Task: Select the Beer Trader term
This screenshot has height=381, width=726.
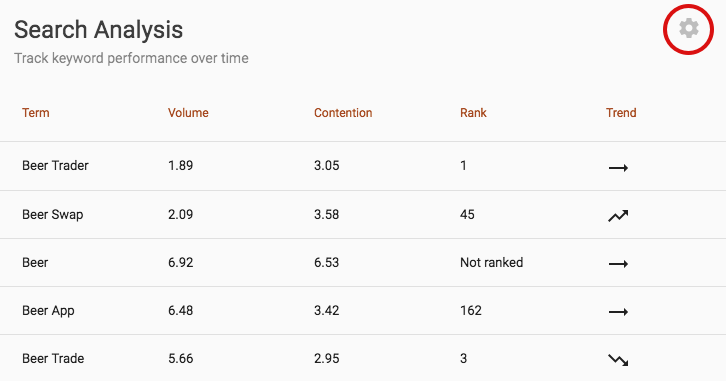Action: pyautogui.click(x=55, y=166)
